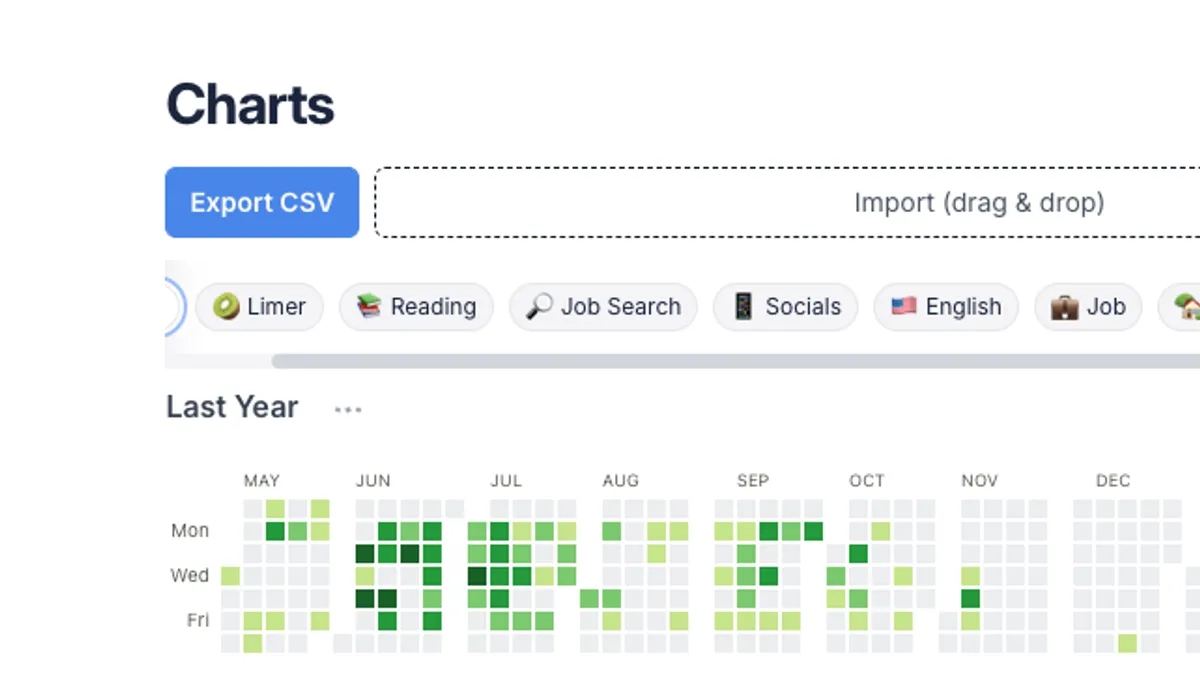Open the three-dot menu beside Last Year
The height and width of the screenshot is (692, 1200).
point(348,409)
